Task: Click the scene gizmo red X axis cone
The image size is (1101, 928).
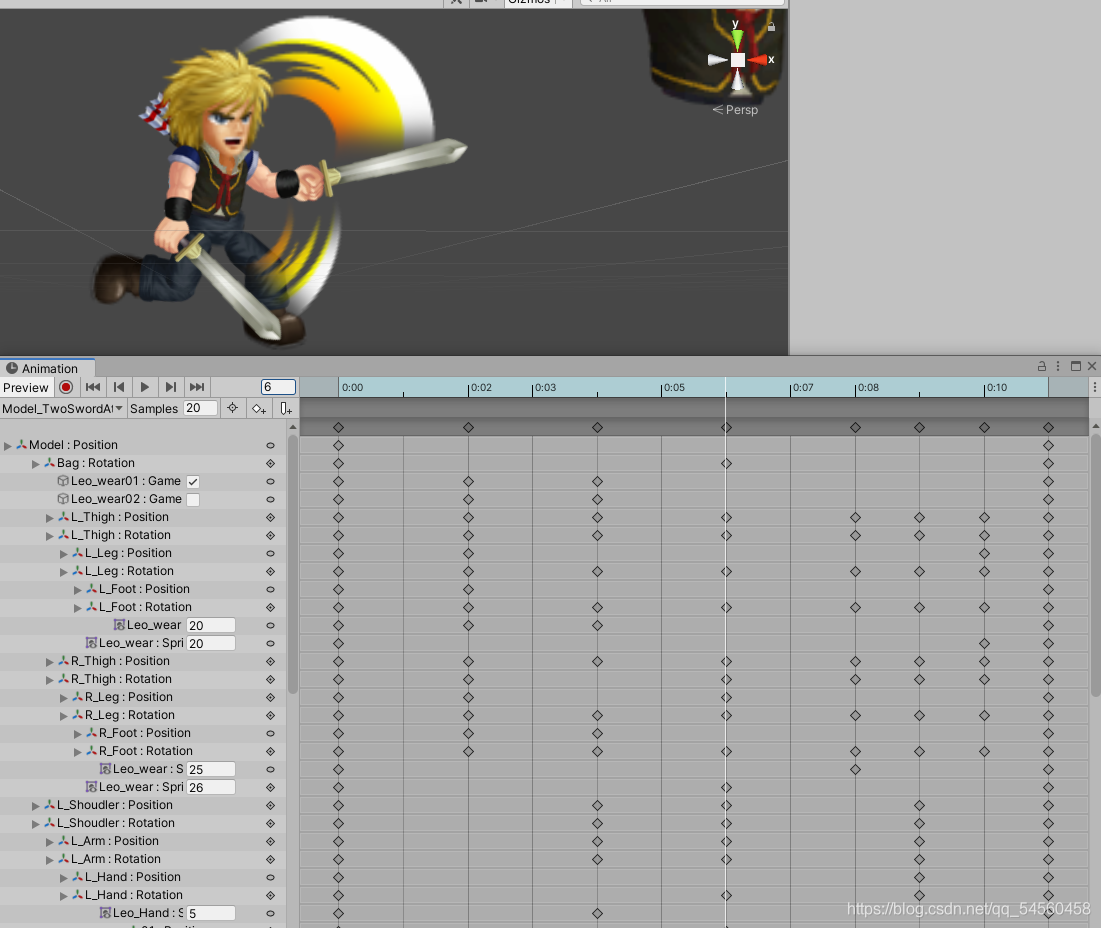Action: pos(757,60)
